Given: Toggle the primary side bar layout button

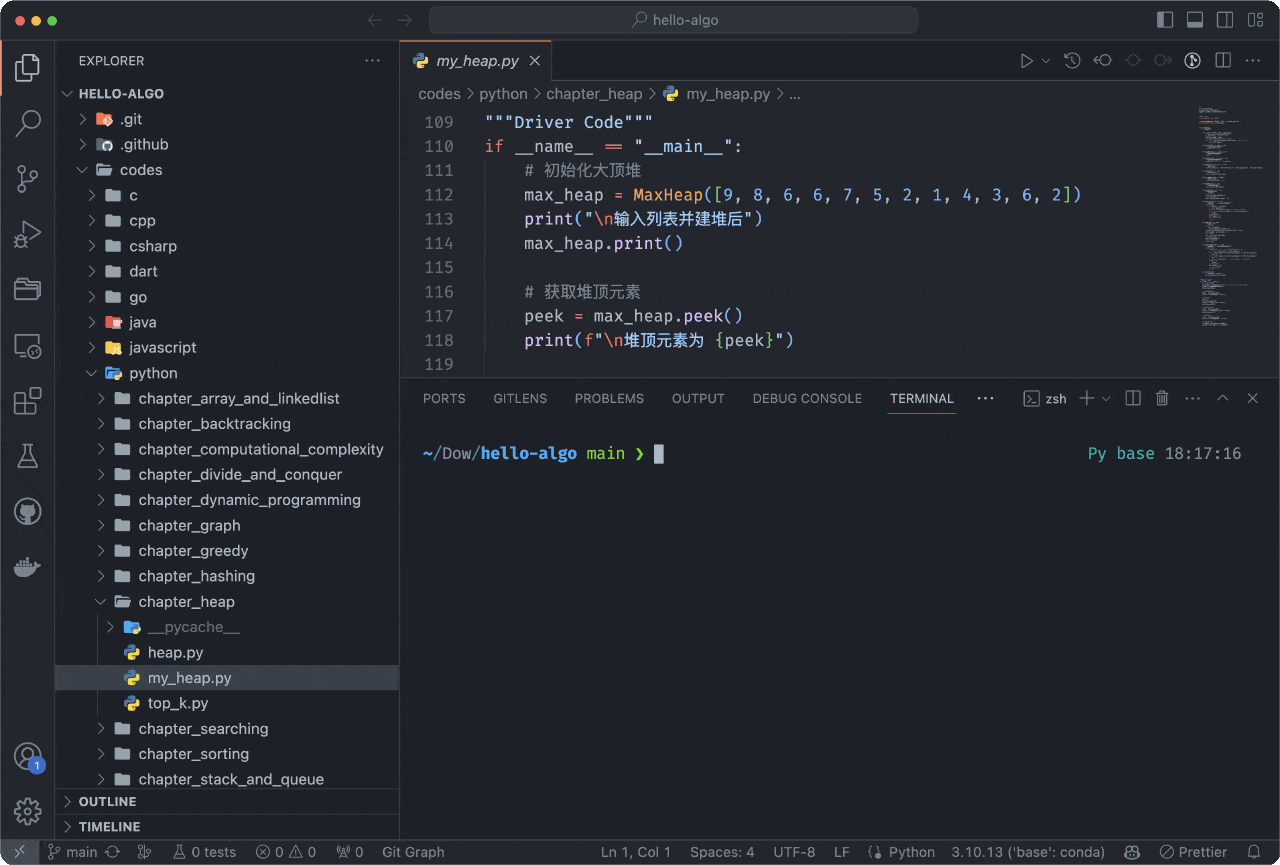Looking at the screenshot, I should point(1165,20).
